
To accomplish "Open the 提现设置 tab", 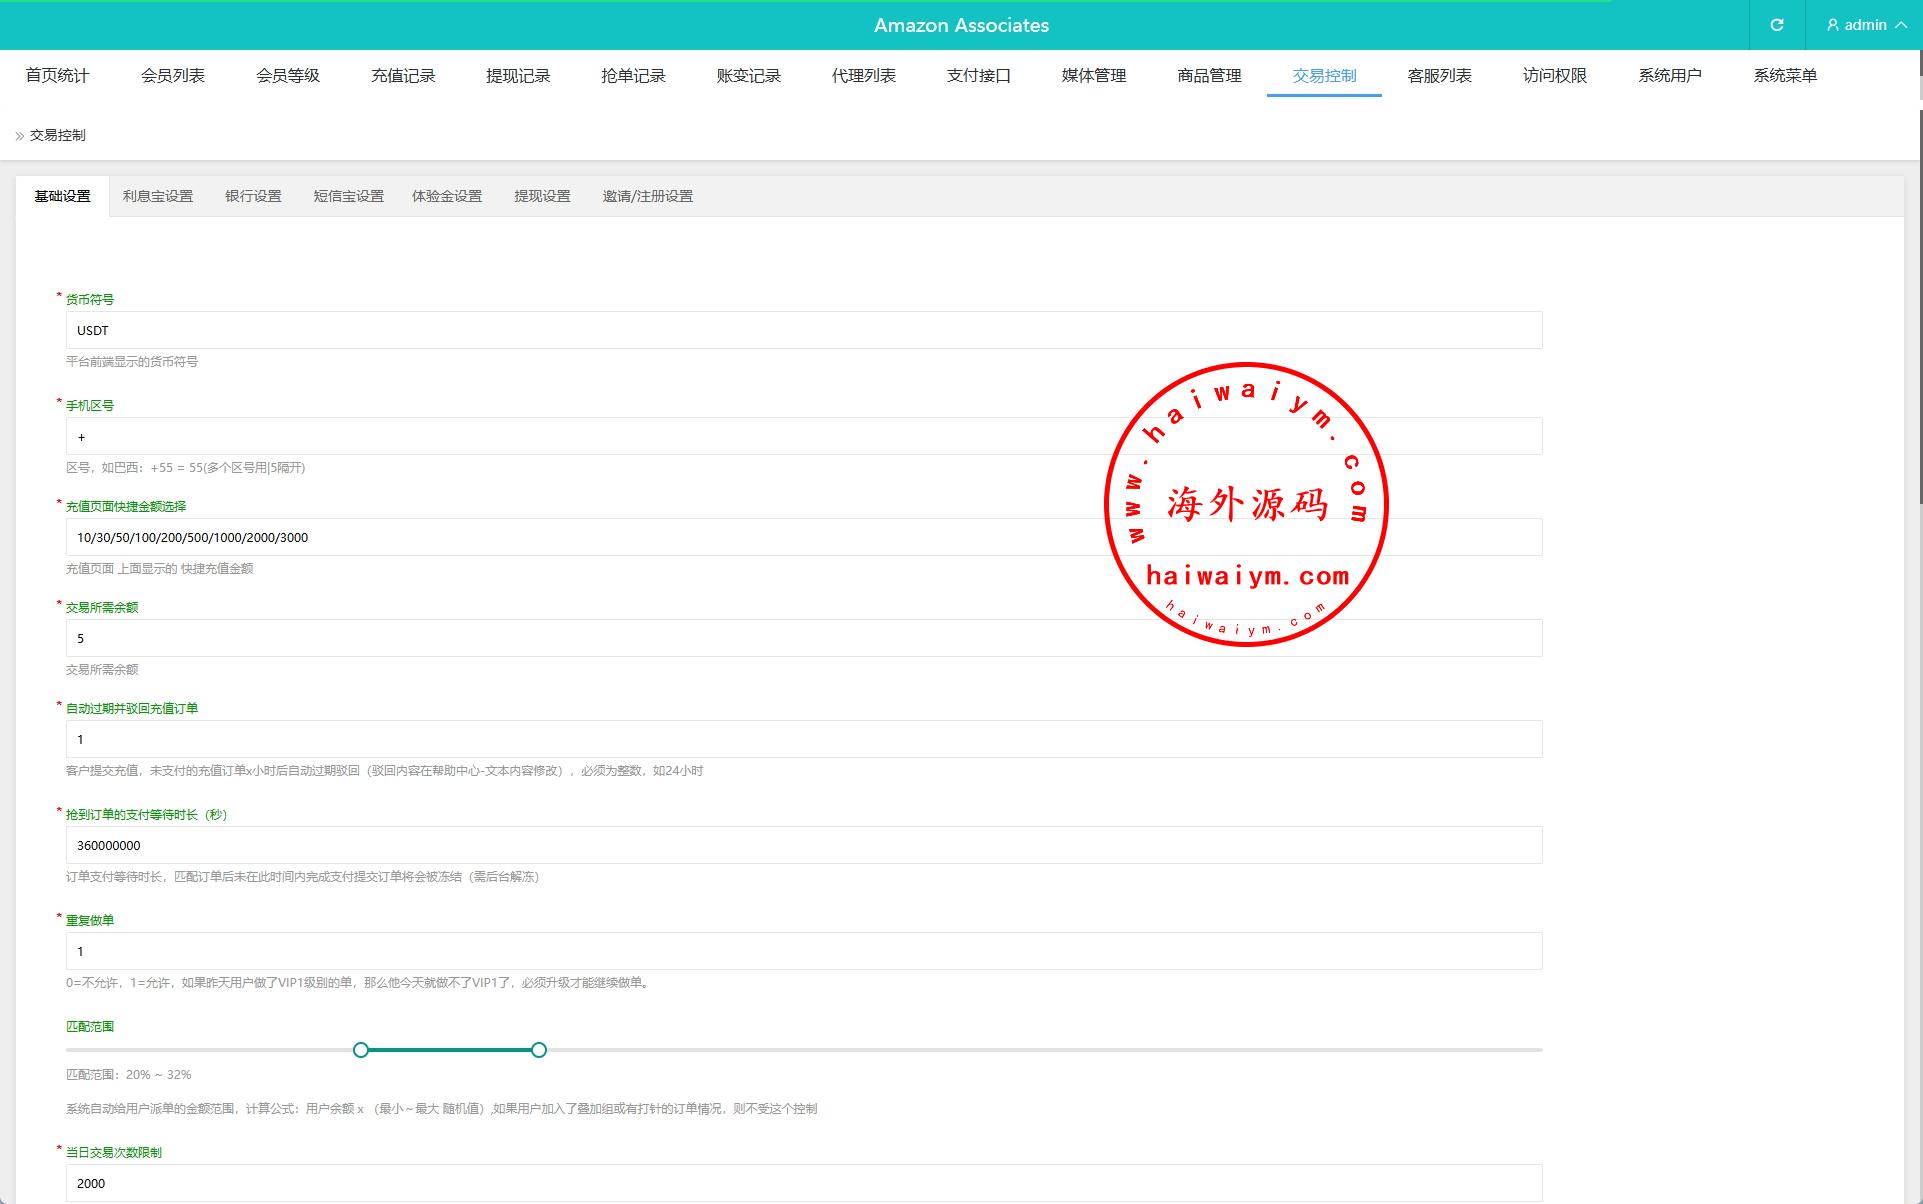I will pos(542,196).
